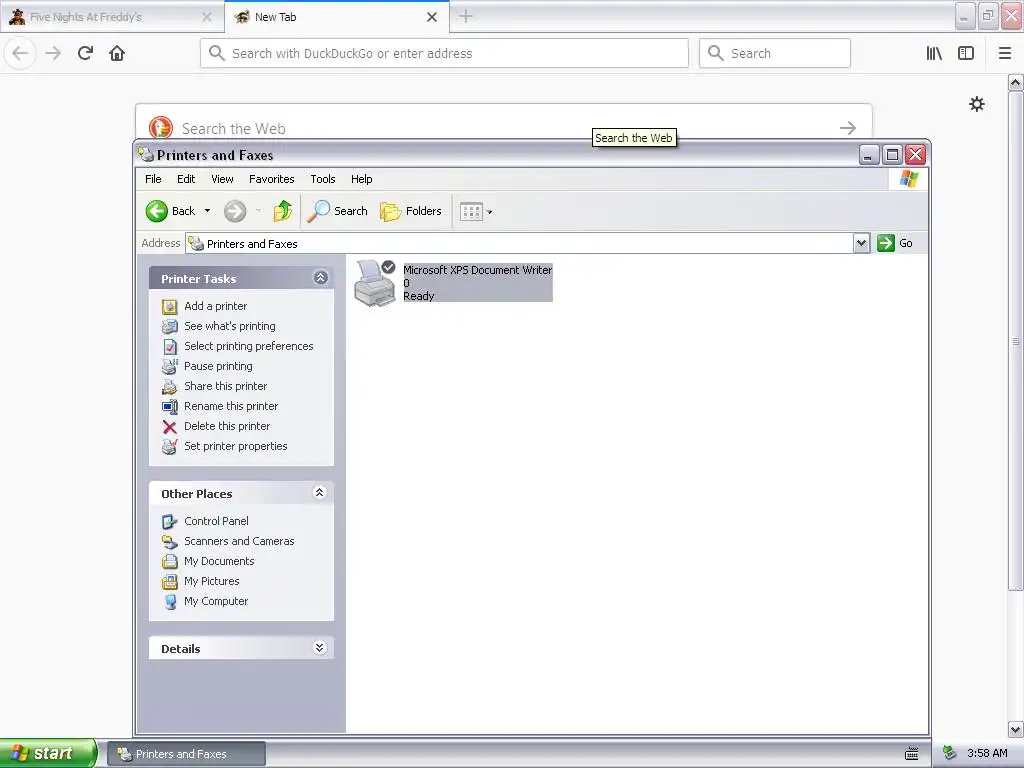Click the Printers and Faxes address field

(520, 244)
